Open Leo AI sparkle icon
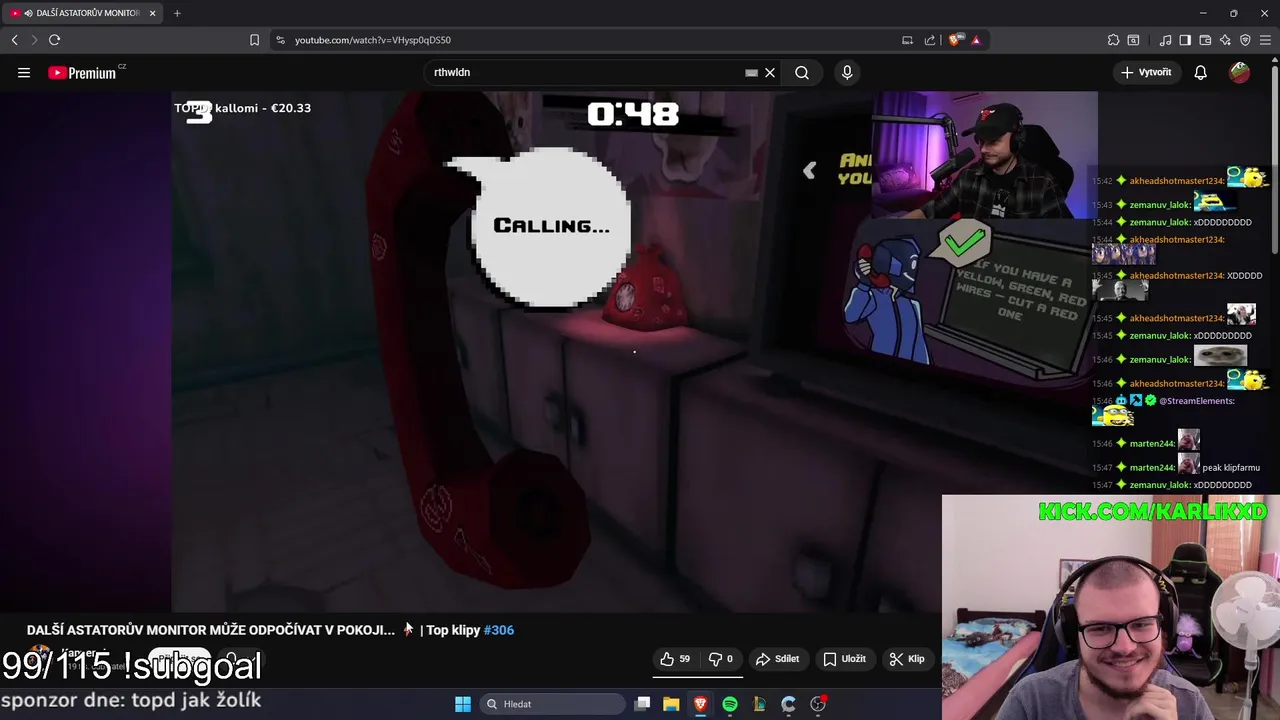The height and width of the screenshot is (720, 1280). click(x=1225, y=40)
